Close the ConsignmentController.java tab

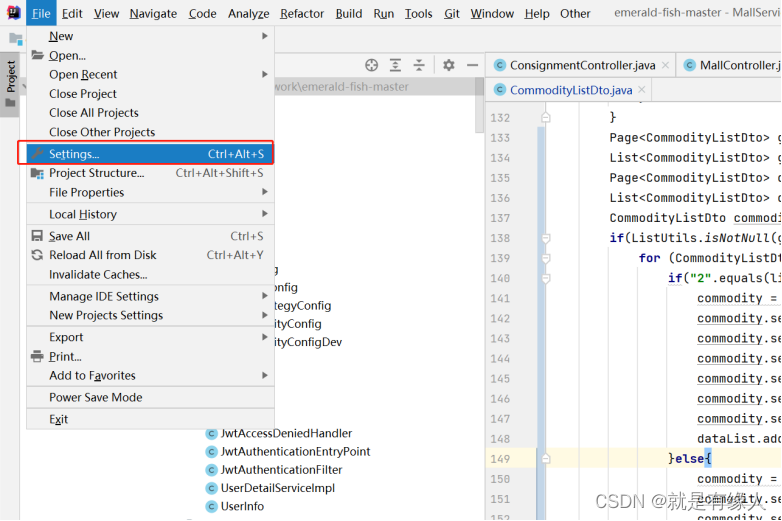tap(665, 65)
